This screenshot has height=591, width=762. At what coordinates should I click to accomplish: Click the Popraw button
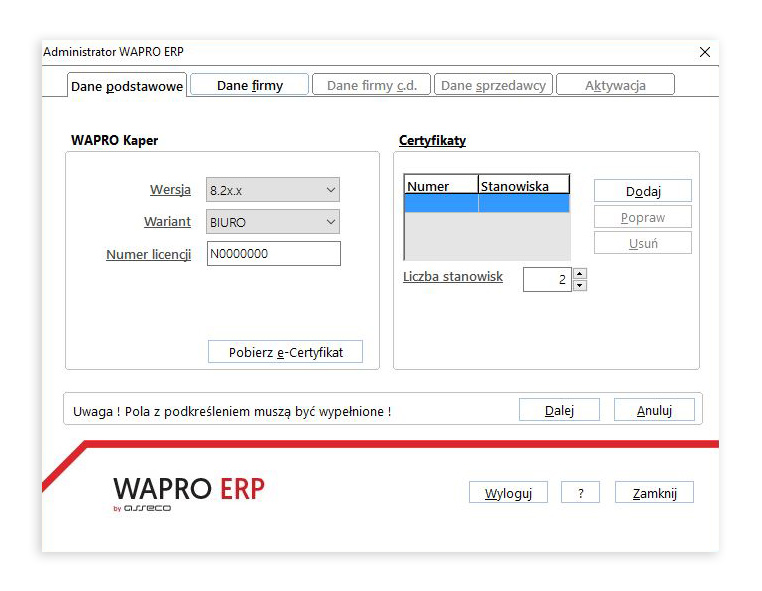pyautogui.click(x=642, y=217)
